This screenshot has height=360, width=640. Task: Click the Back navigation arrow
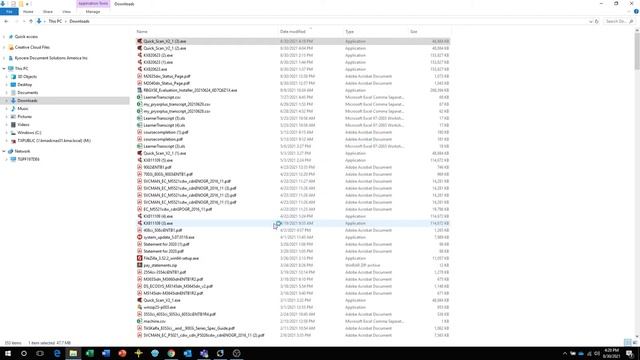pos(6,21)
